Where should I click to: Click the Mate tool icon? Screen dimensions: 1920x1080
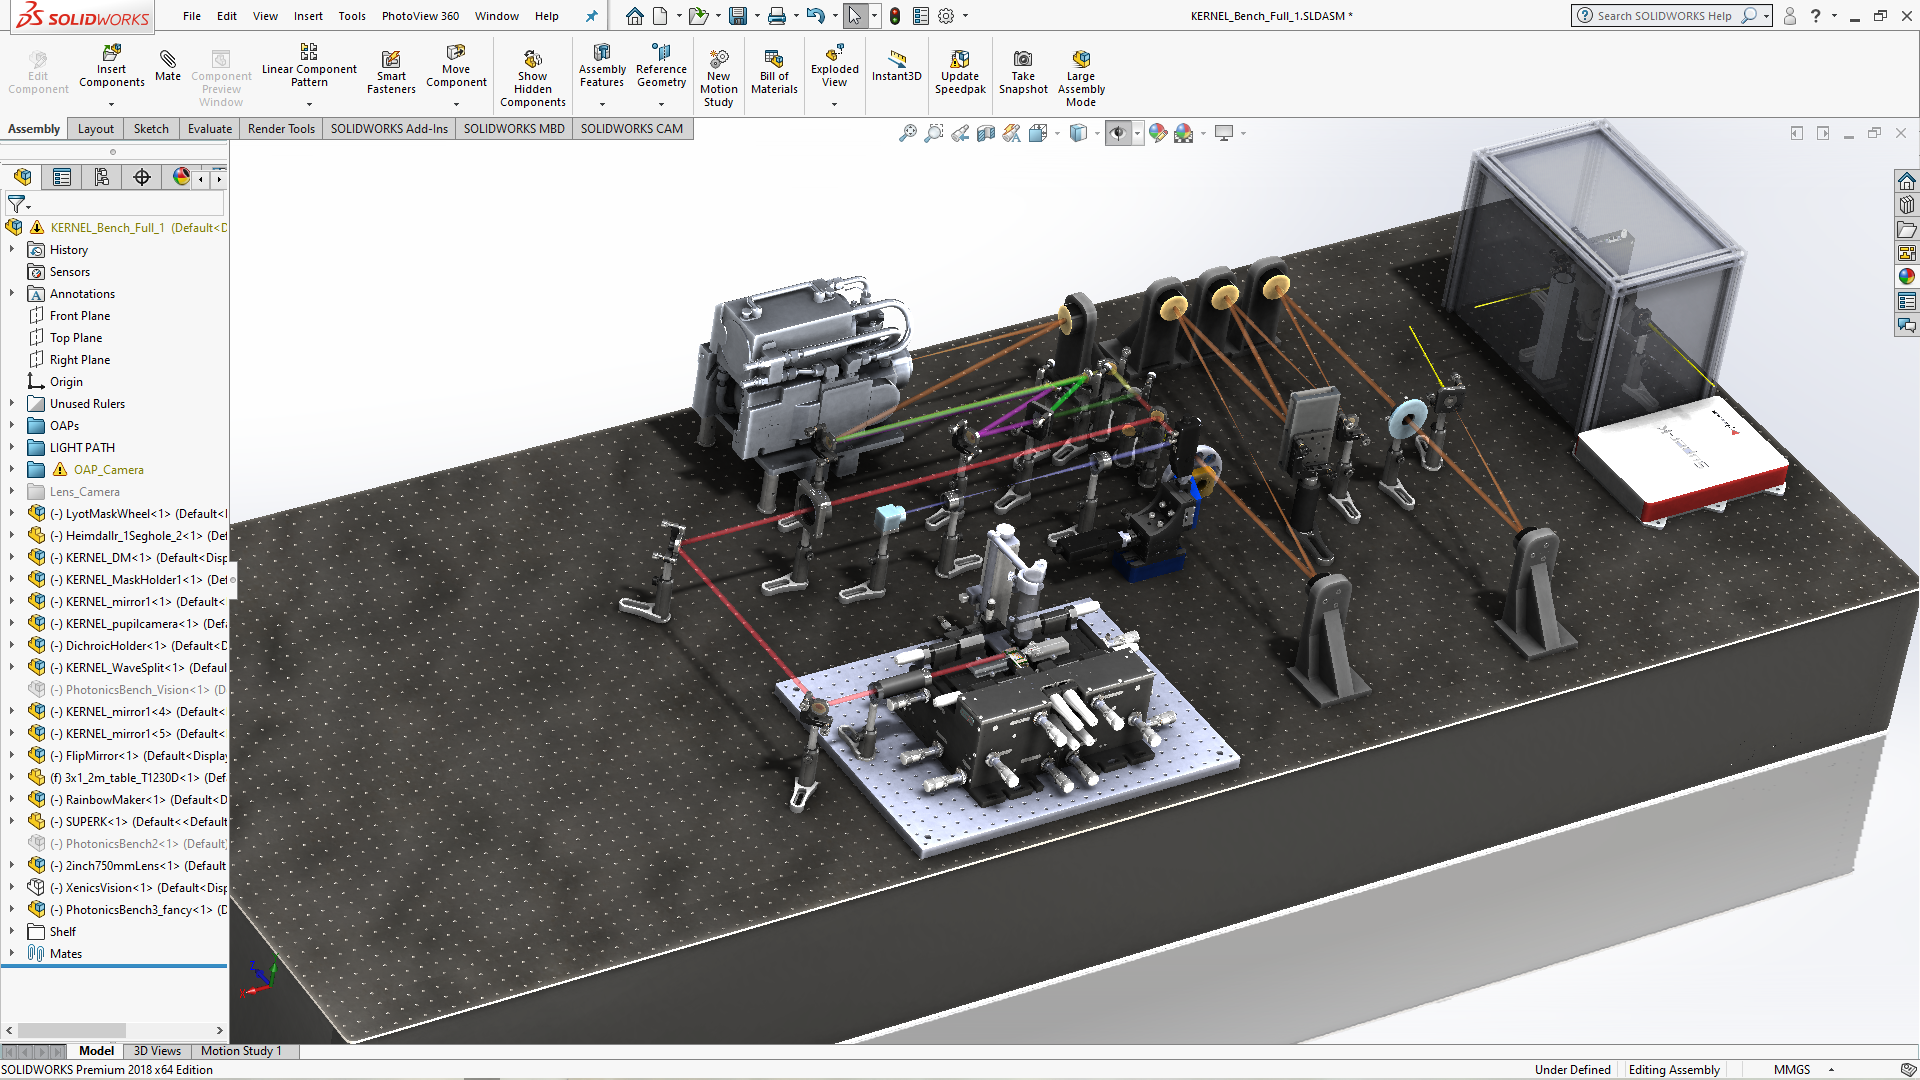168,66
